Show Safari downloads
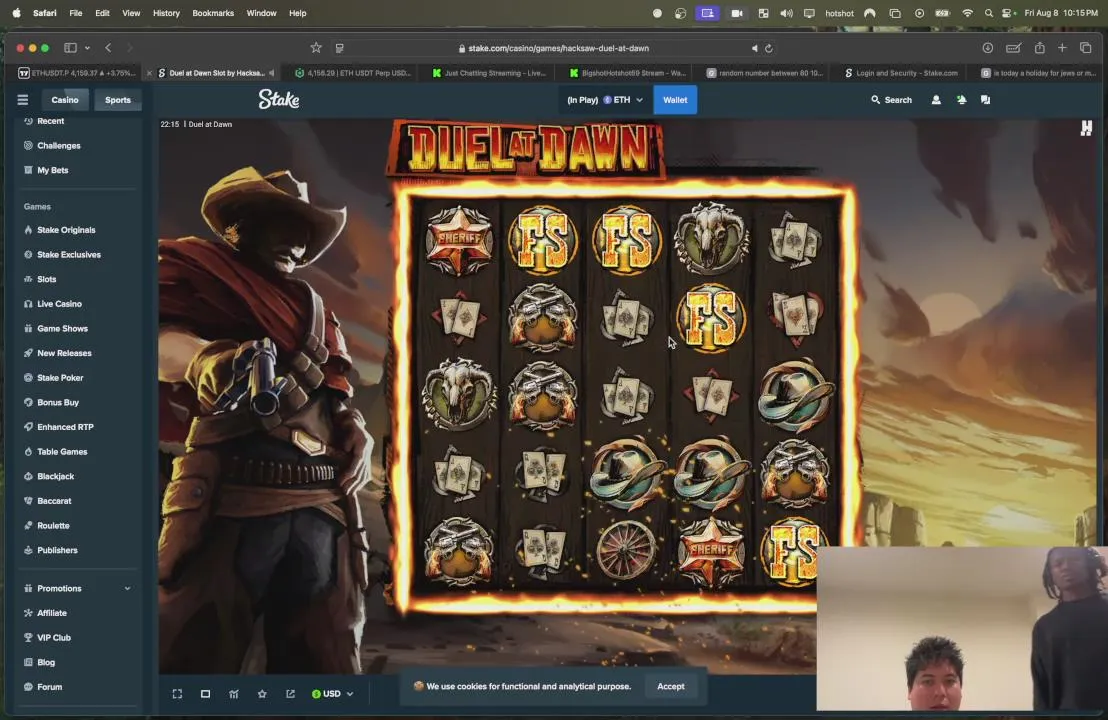 [987, 48]
